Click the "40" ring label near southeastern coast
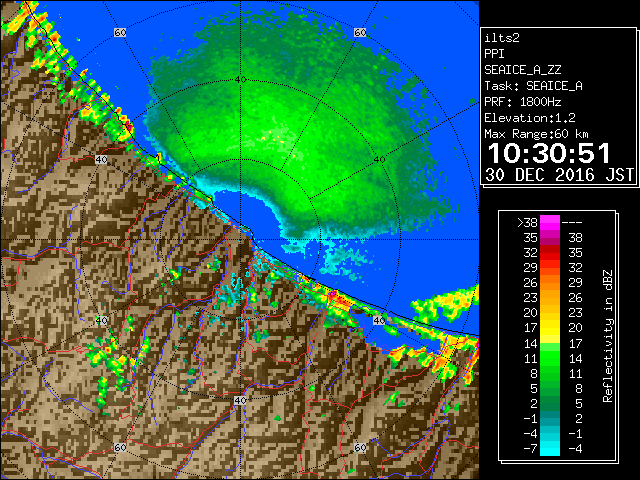This screenshot has height=480, width=640. 379,320
